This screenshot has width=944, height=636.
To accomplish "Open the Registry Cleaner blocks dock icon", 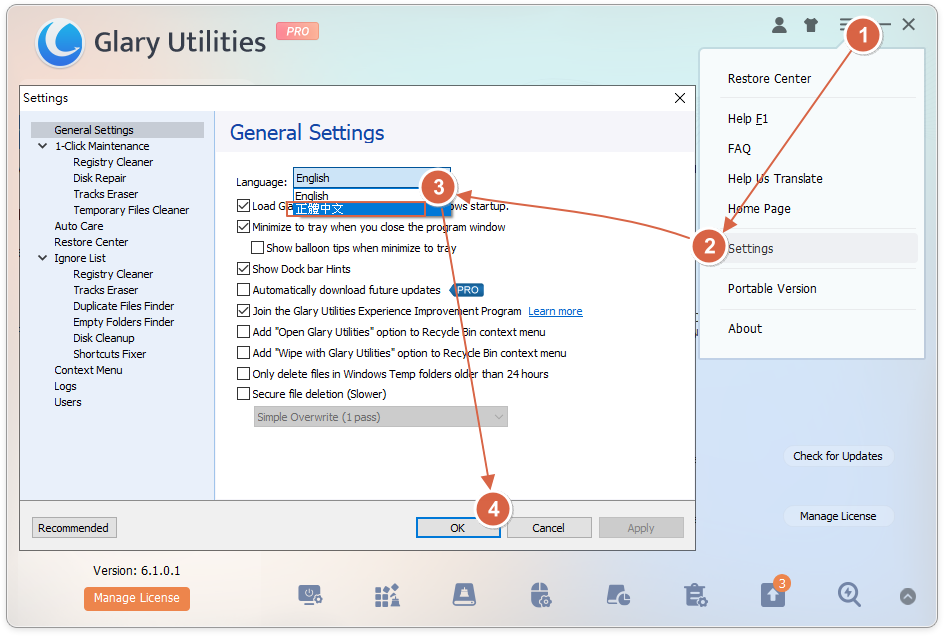I will [x=387, y=595].
